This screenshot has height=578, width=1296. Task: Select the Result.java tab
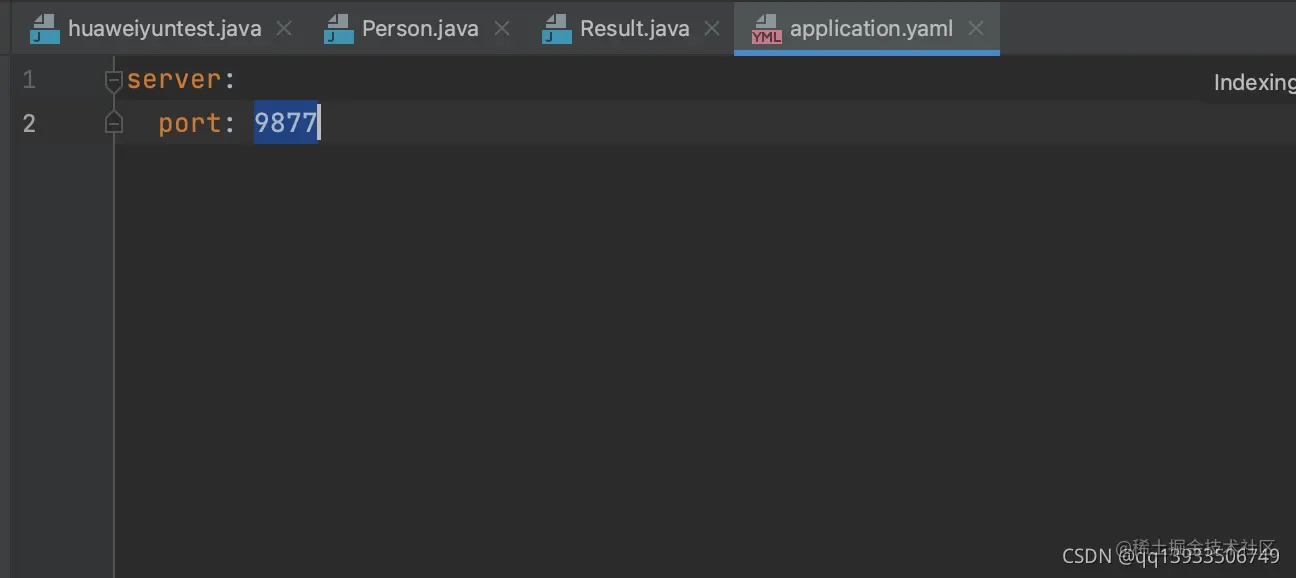(x=634, y=28)
